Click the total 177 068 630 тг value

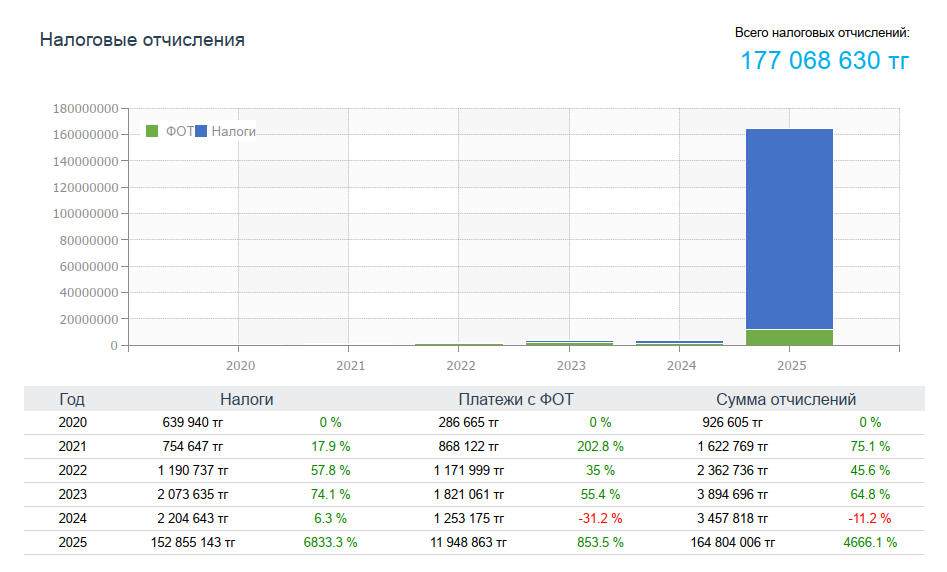[824, 61]
